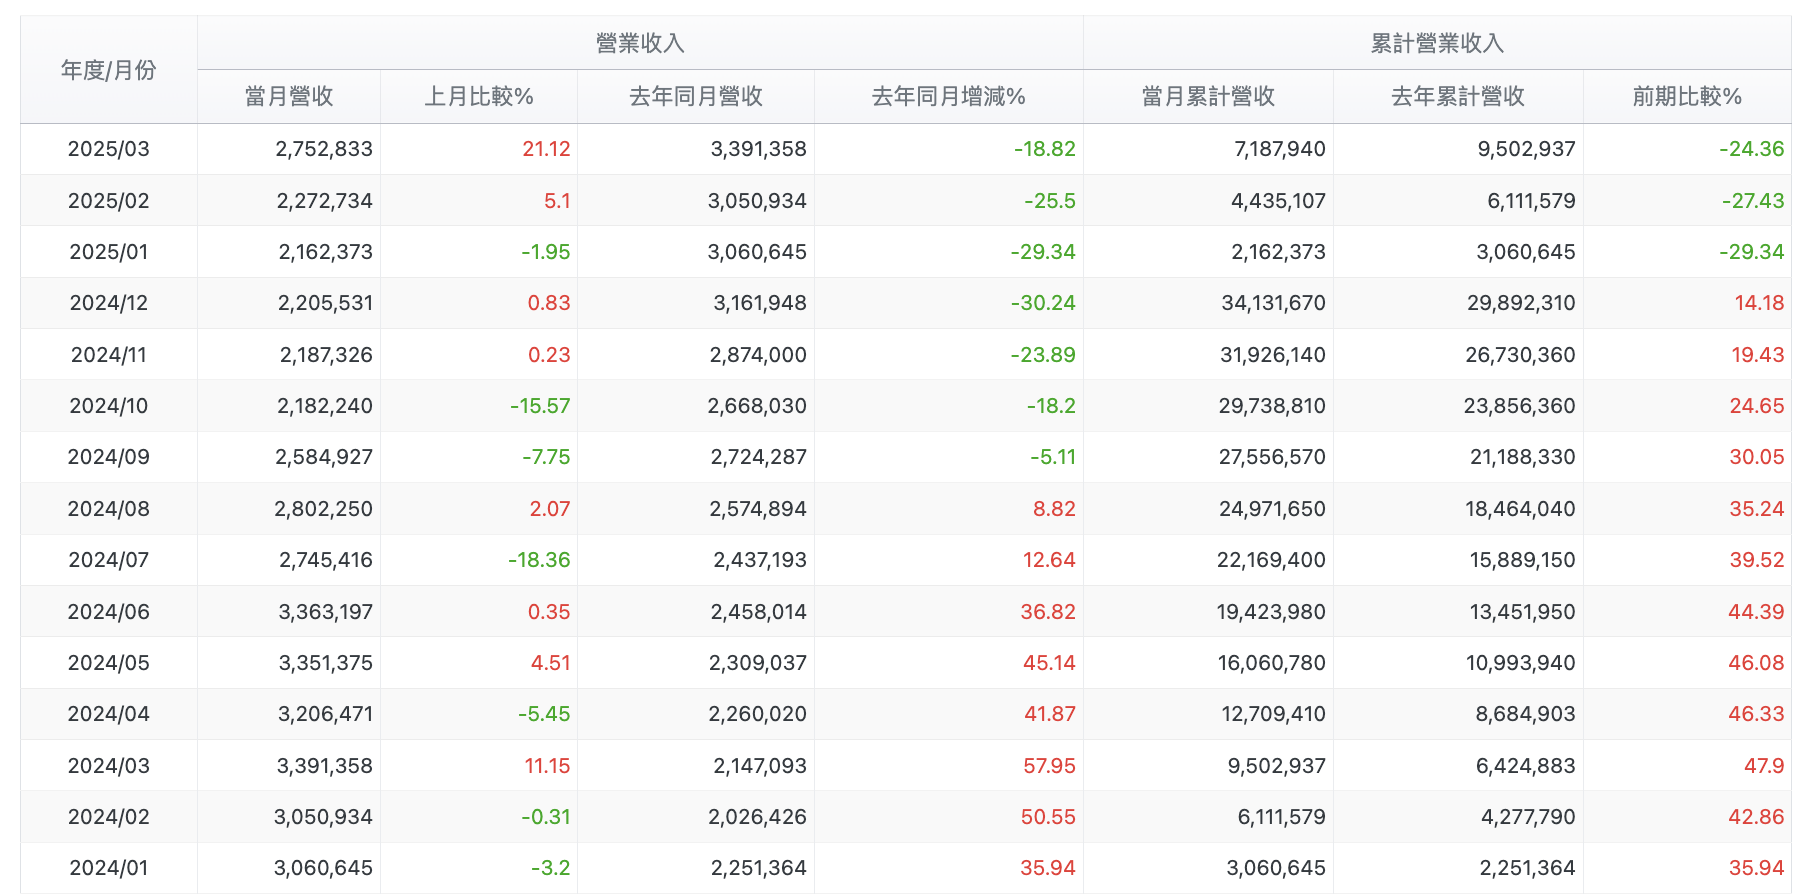Viewport: 1818px width, 894px height.
Task: Click the -30.24 year-over-year cell
Action: coord(1043,303)
